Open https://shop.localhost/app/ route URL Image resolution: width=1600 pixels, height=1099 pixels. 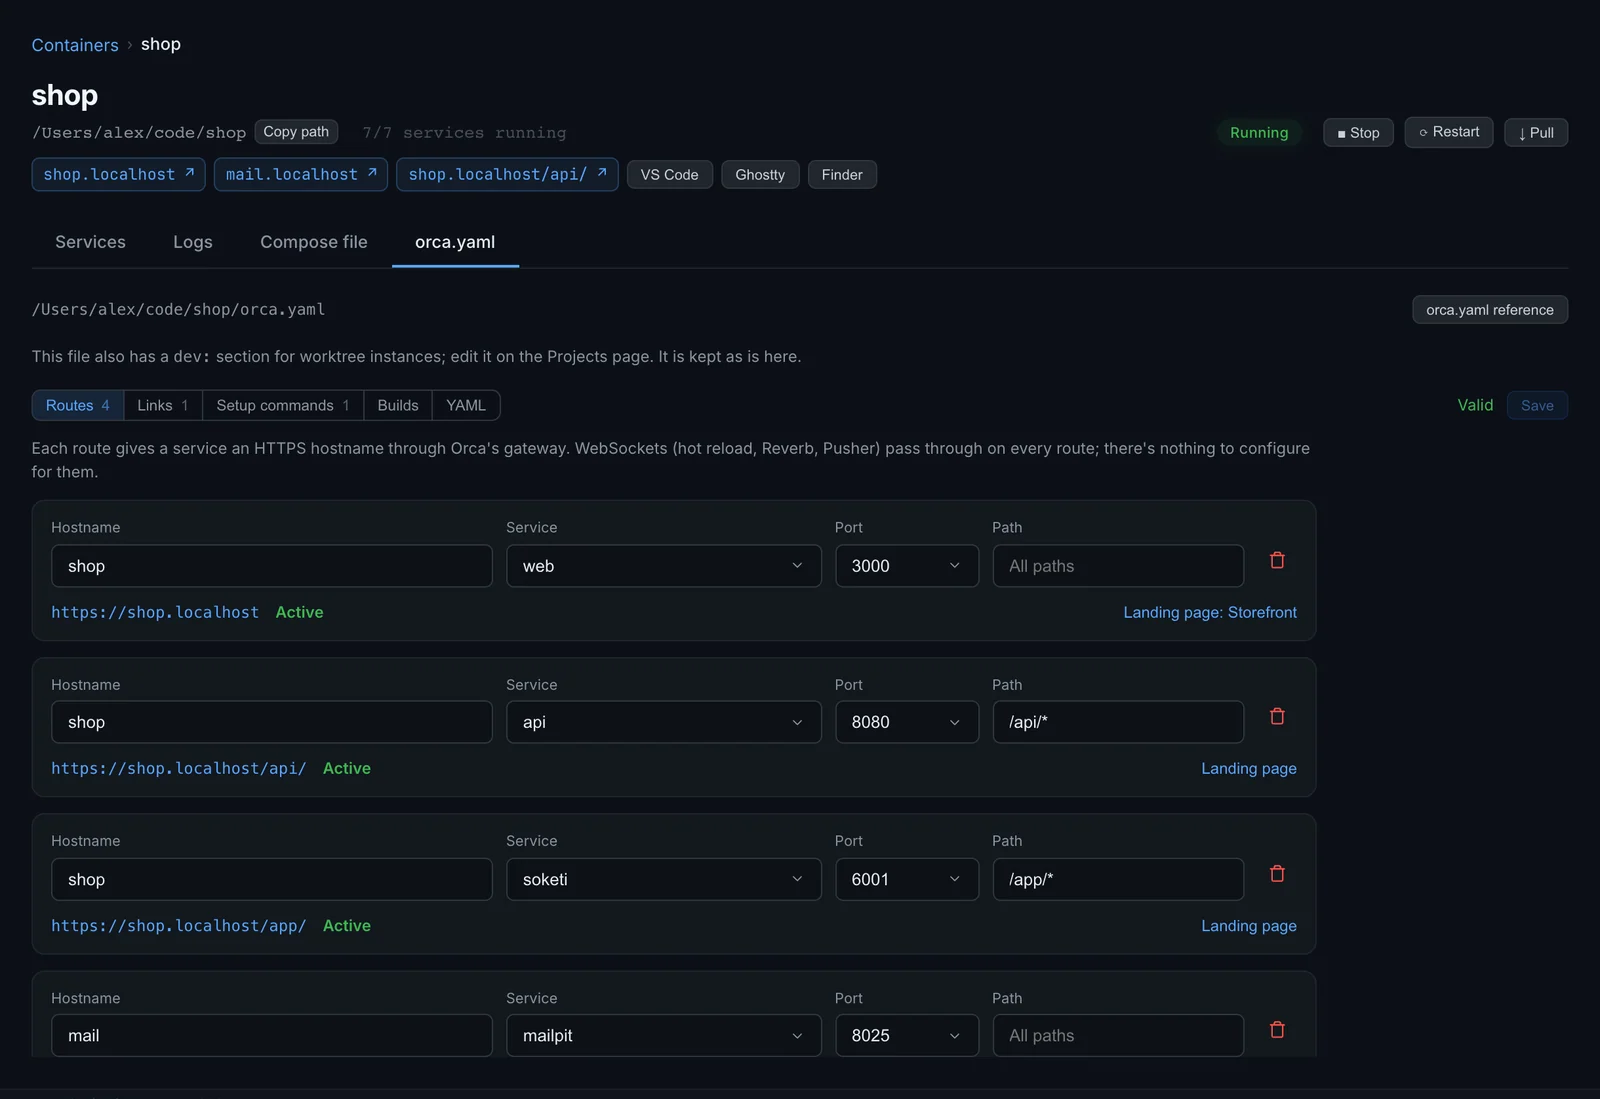pos(179,926)
